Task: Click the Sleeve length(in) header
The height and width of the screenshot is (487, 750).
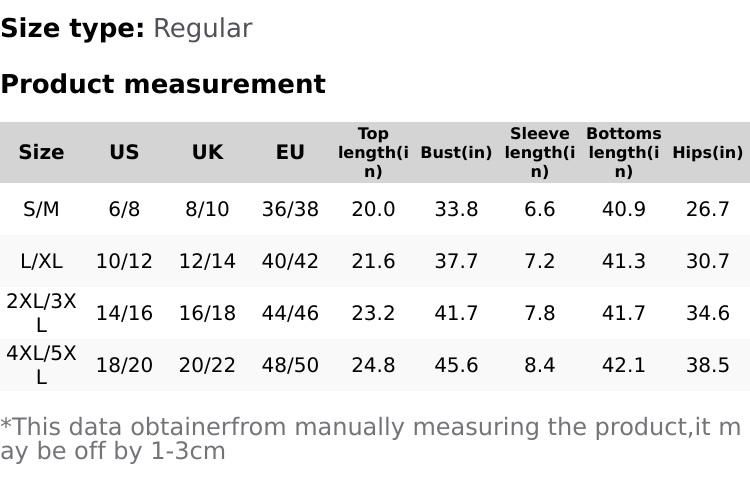Action: point(539,152)
